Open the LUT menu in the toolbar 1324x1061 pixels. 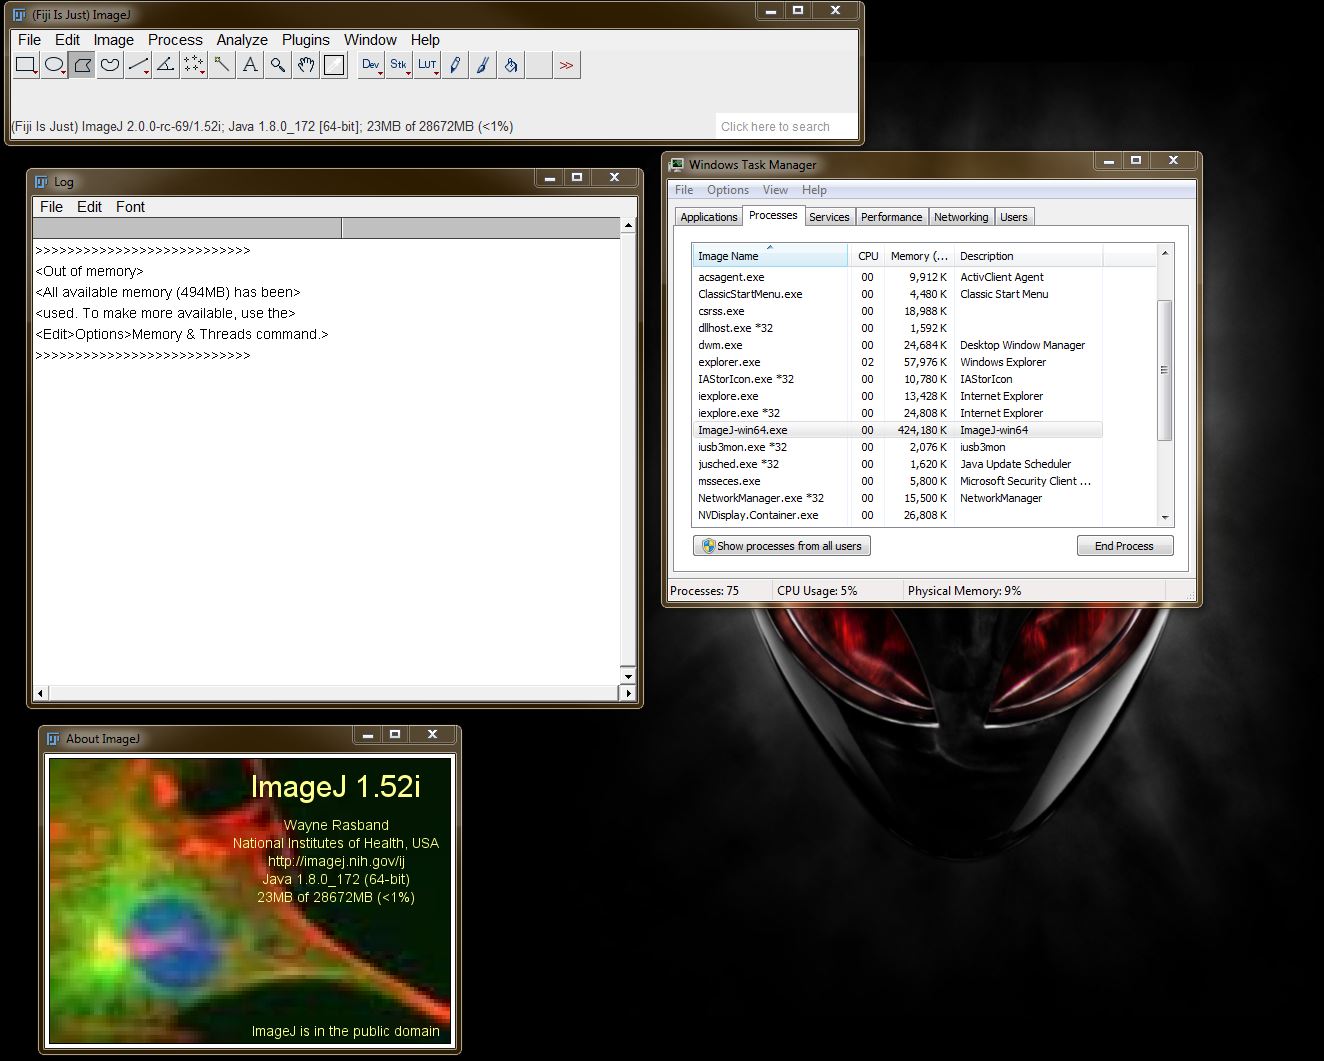coord(427,66)
